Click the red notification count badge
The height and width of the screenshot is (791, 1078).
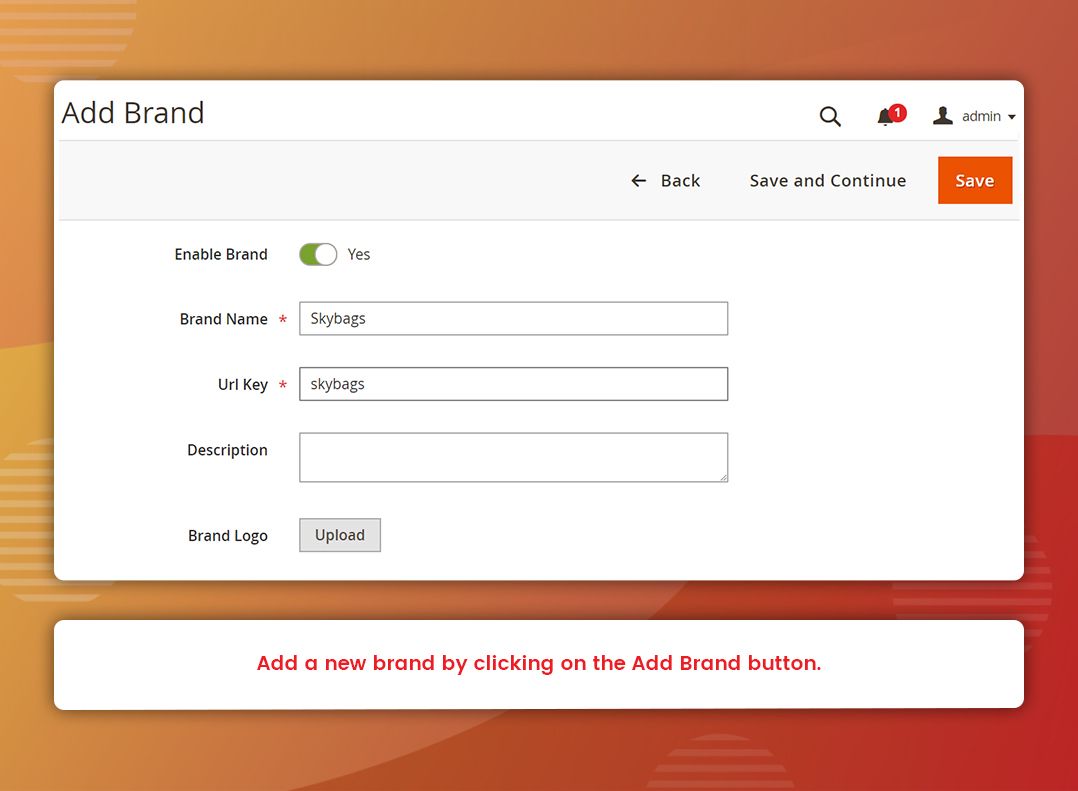[897, 113]
